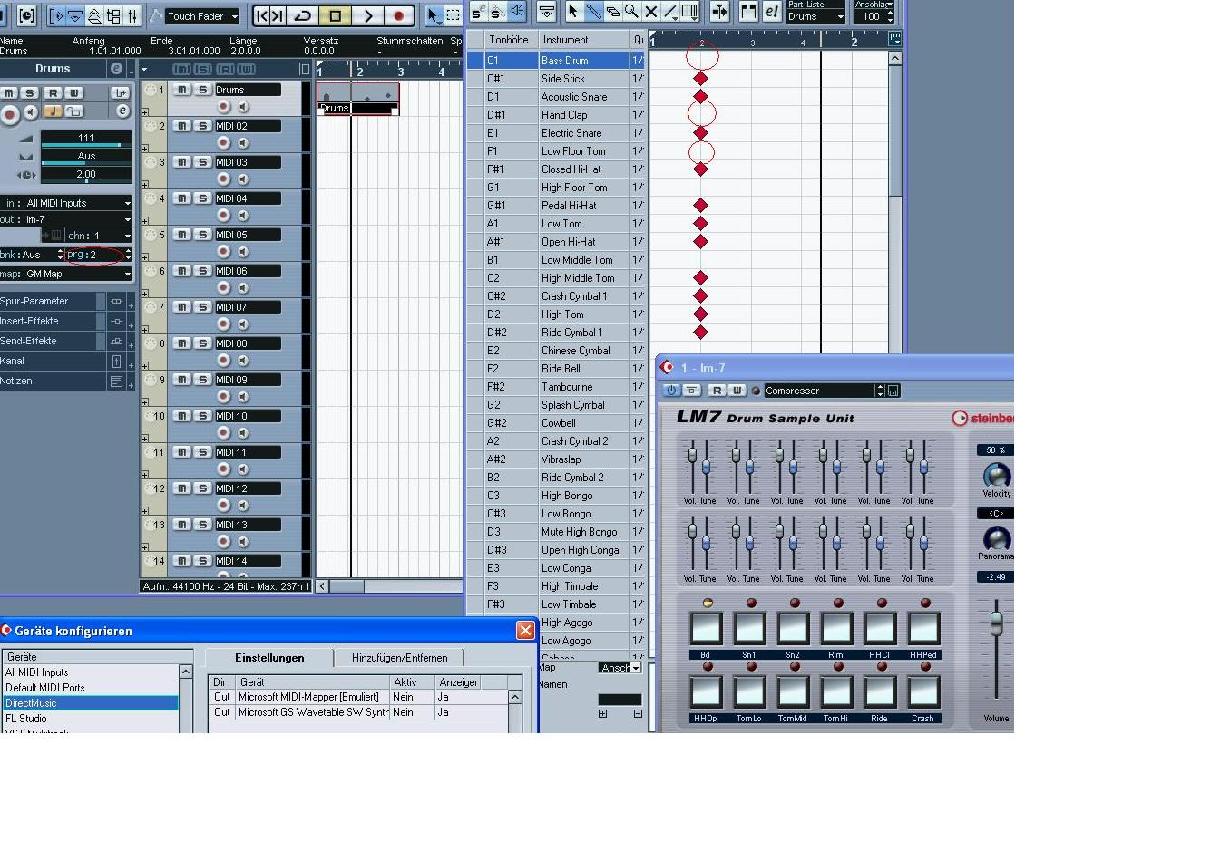1205x857 pixels.
Task: Toggle acoustic feedback speaker icon
Action: coord(517,11)
